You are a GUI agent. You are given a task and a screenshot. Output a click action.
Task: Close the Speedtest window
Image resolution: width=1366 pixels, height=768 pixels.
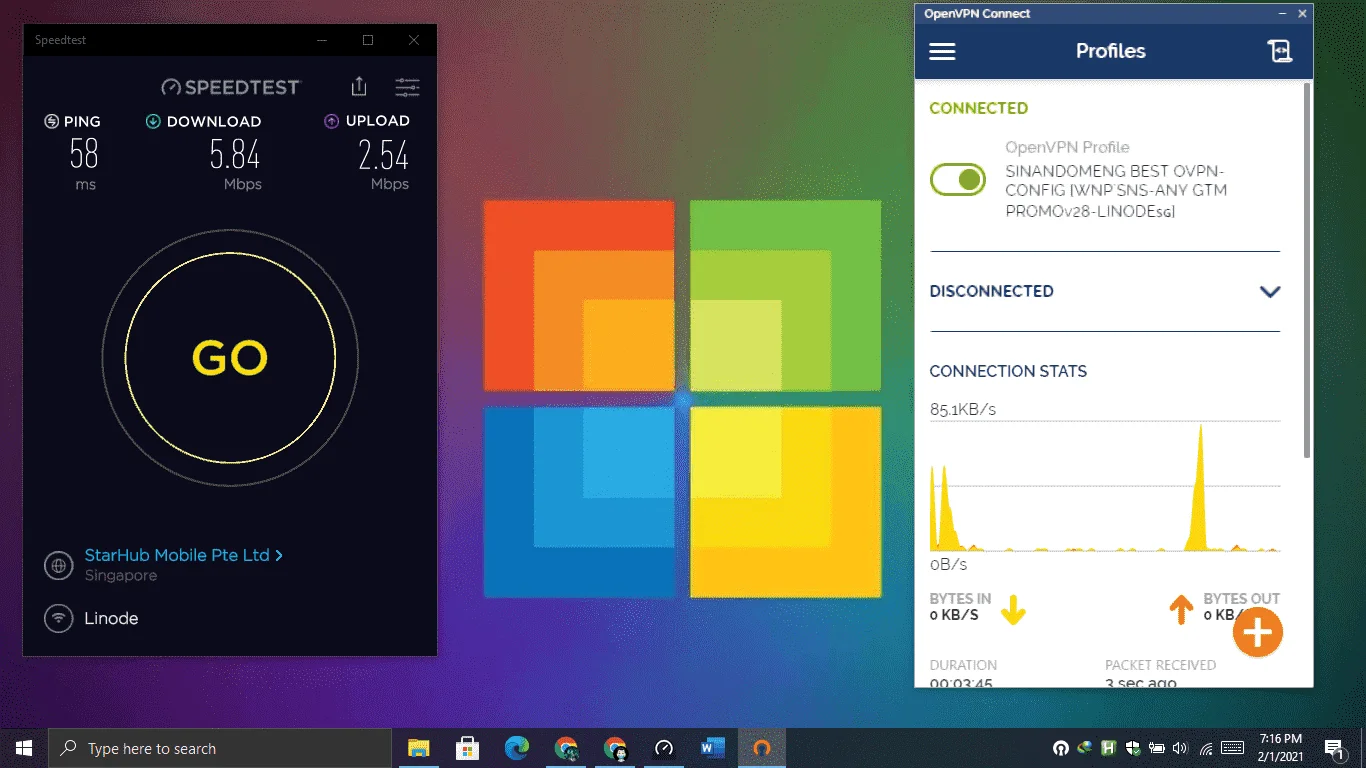[414, 40]
